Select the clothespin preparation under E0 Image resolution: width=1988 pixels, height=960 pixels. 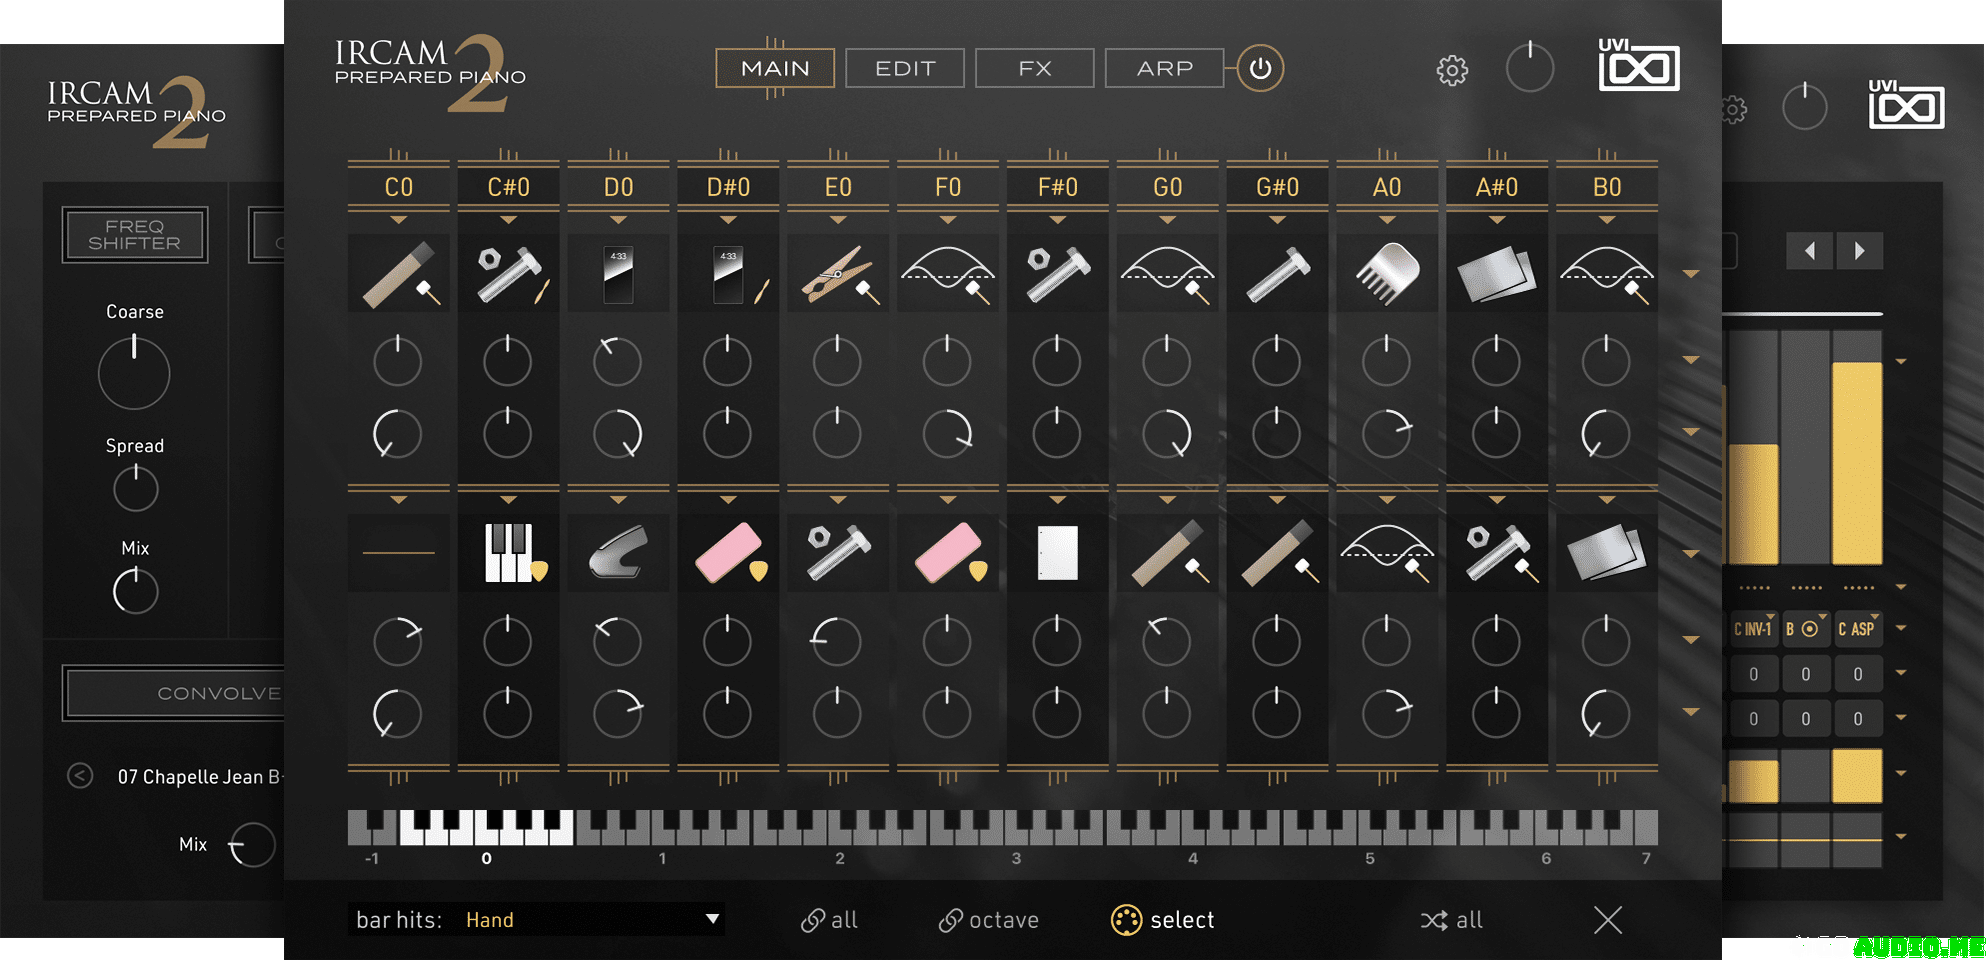point(838,273)
